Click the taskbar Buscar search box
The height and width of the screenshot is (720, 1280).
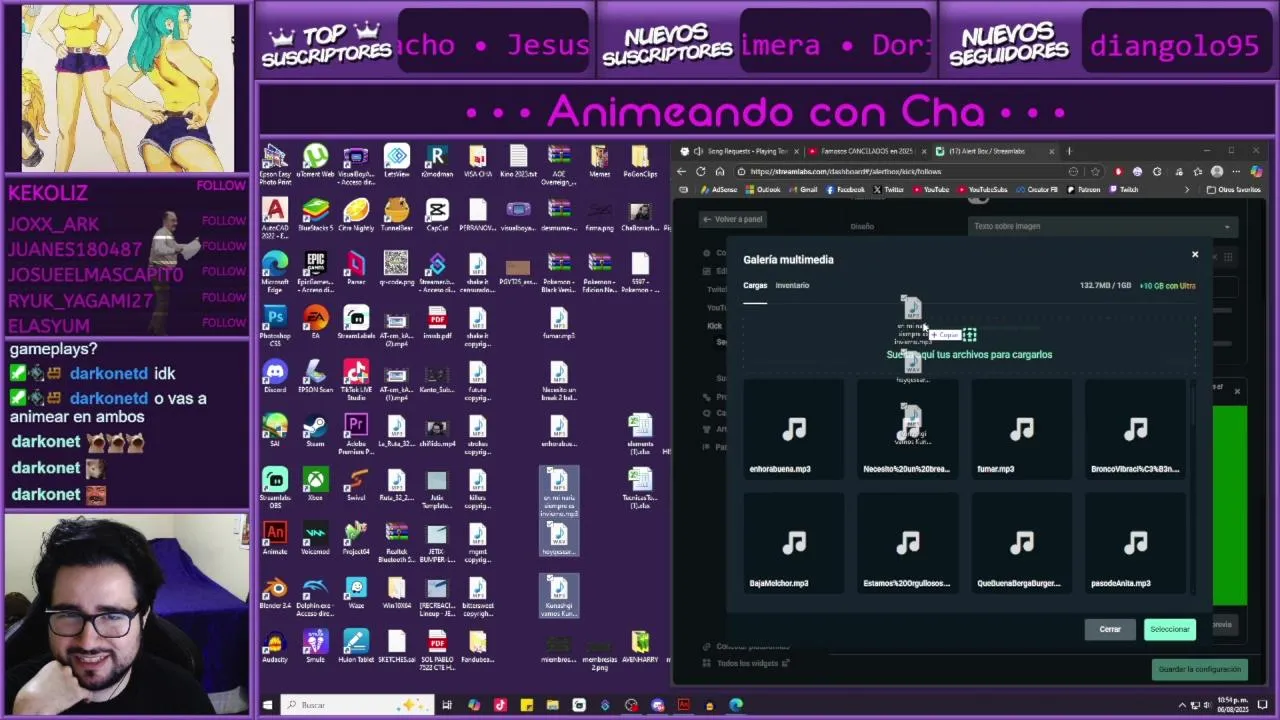[358, 705]
